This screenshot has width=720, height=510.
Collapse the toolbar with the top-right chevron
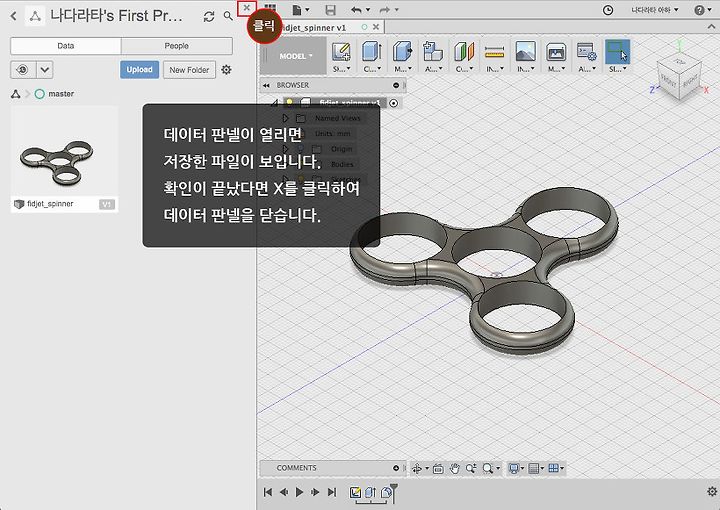coord(713,27)
